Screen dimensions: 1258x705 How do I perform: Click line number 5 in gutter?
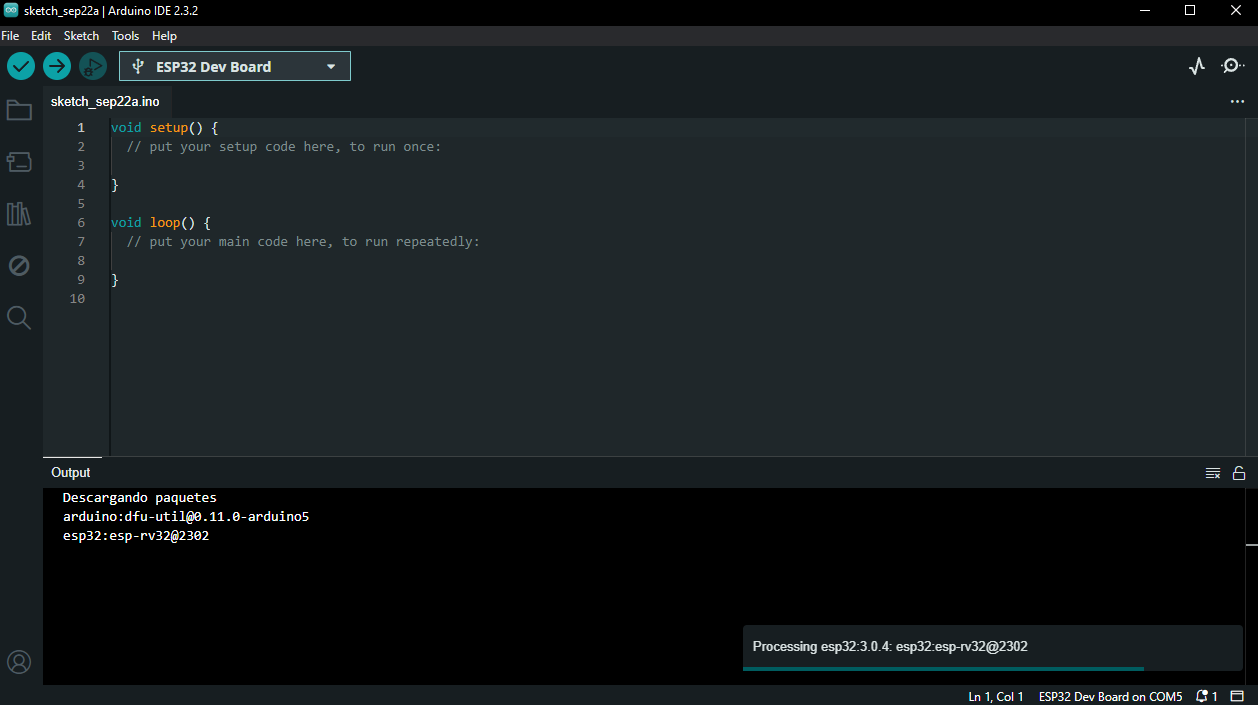click(x=81, y=204)
